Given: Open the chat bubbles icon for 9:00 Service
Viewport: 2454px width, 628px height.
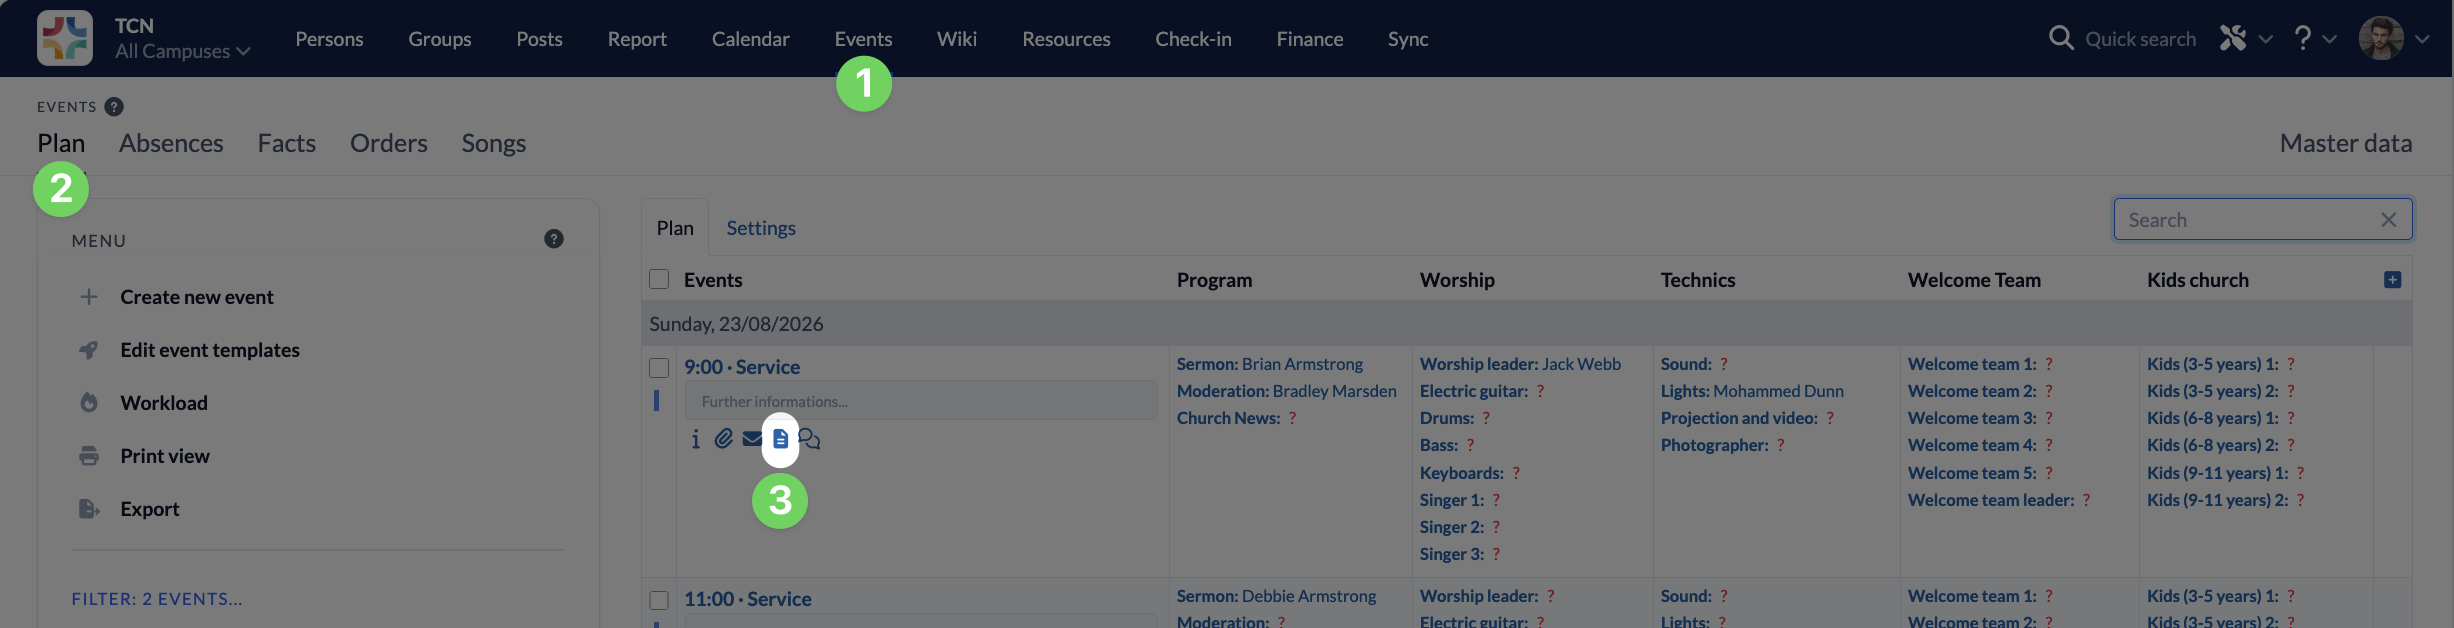Looking at the screenshot, I should [x=809, y=439].
